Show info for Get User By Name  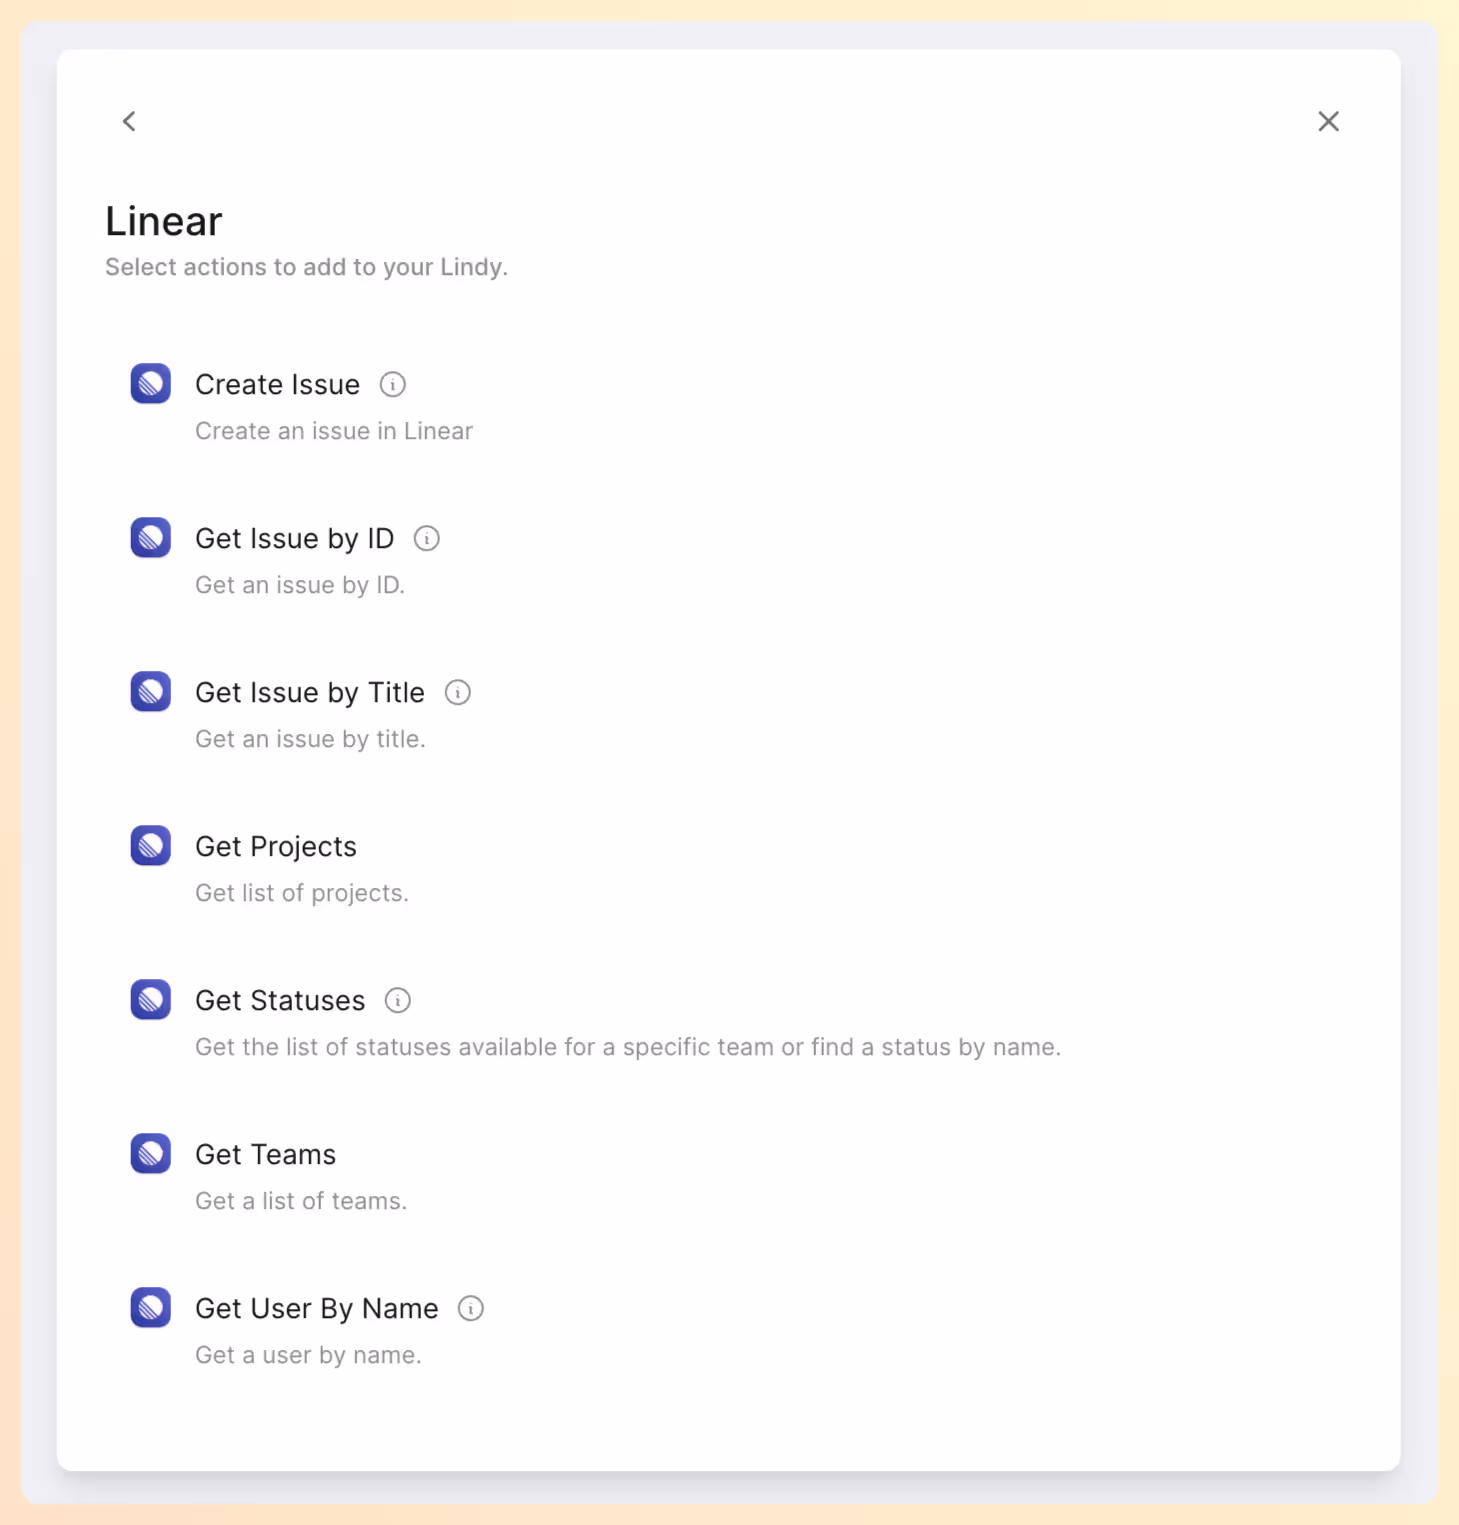471,1309
